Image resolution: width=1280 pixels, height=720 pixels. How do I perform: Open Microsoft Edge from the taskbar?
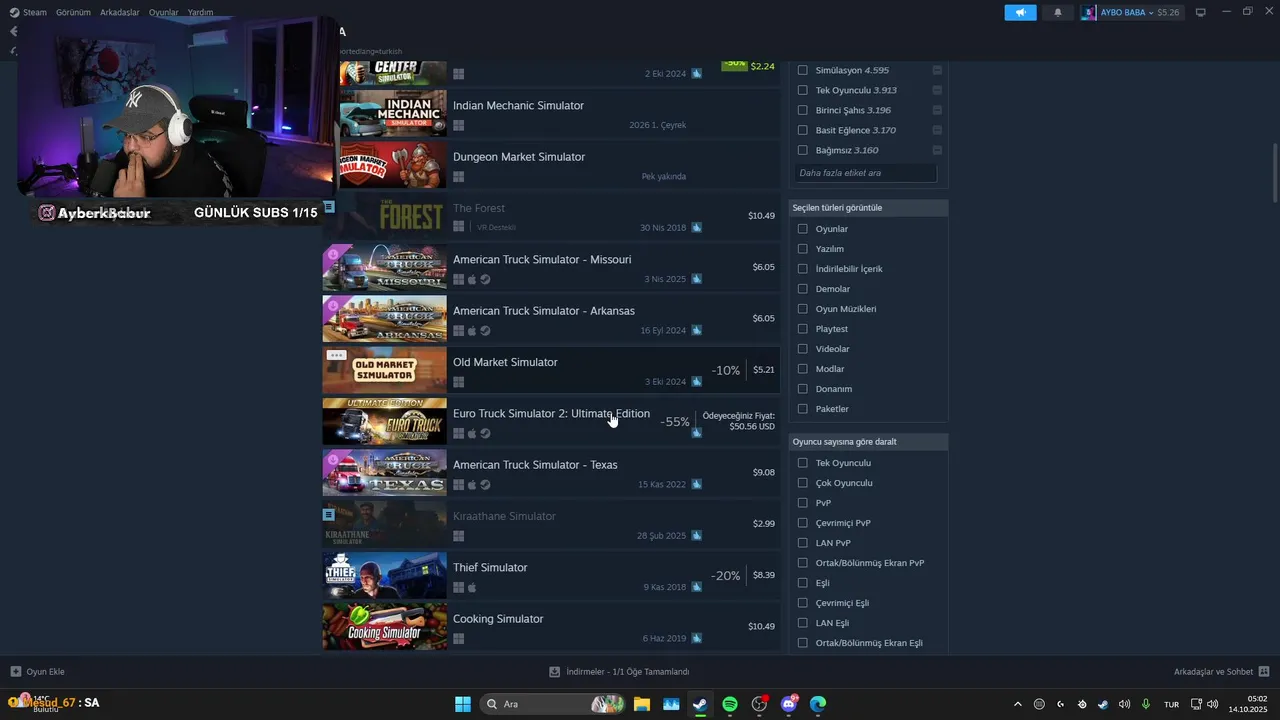(818, 704)
